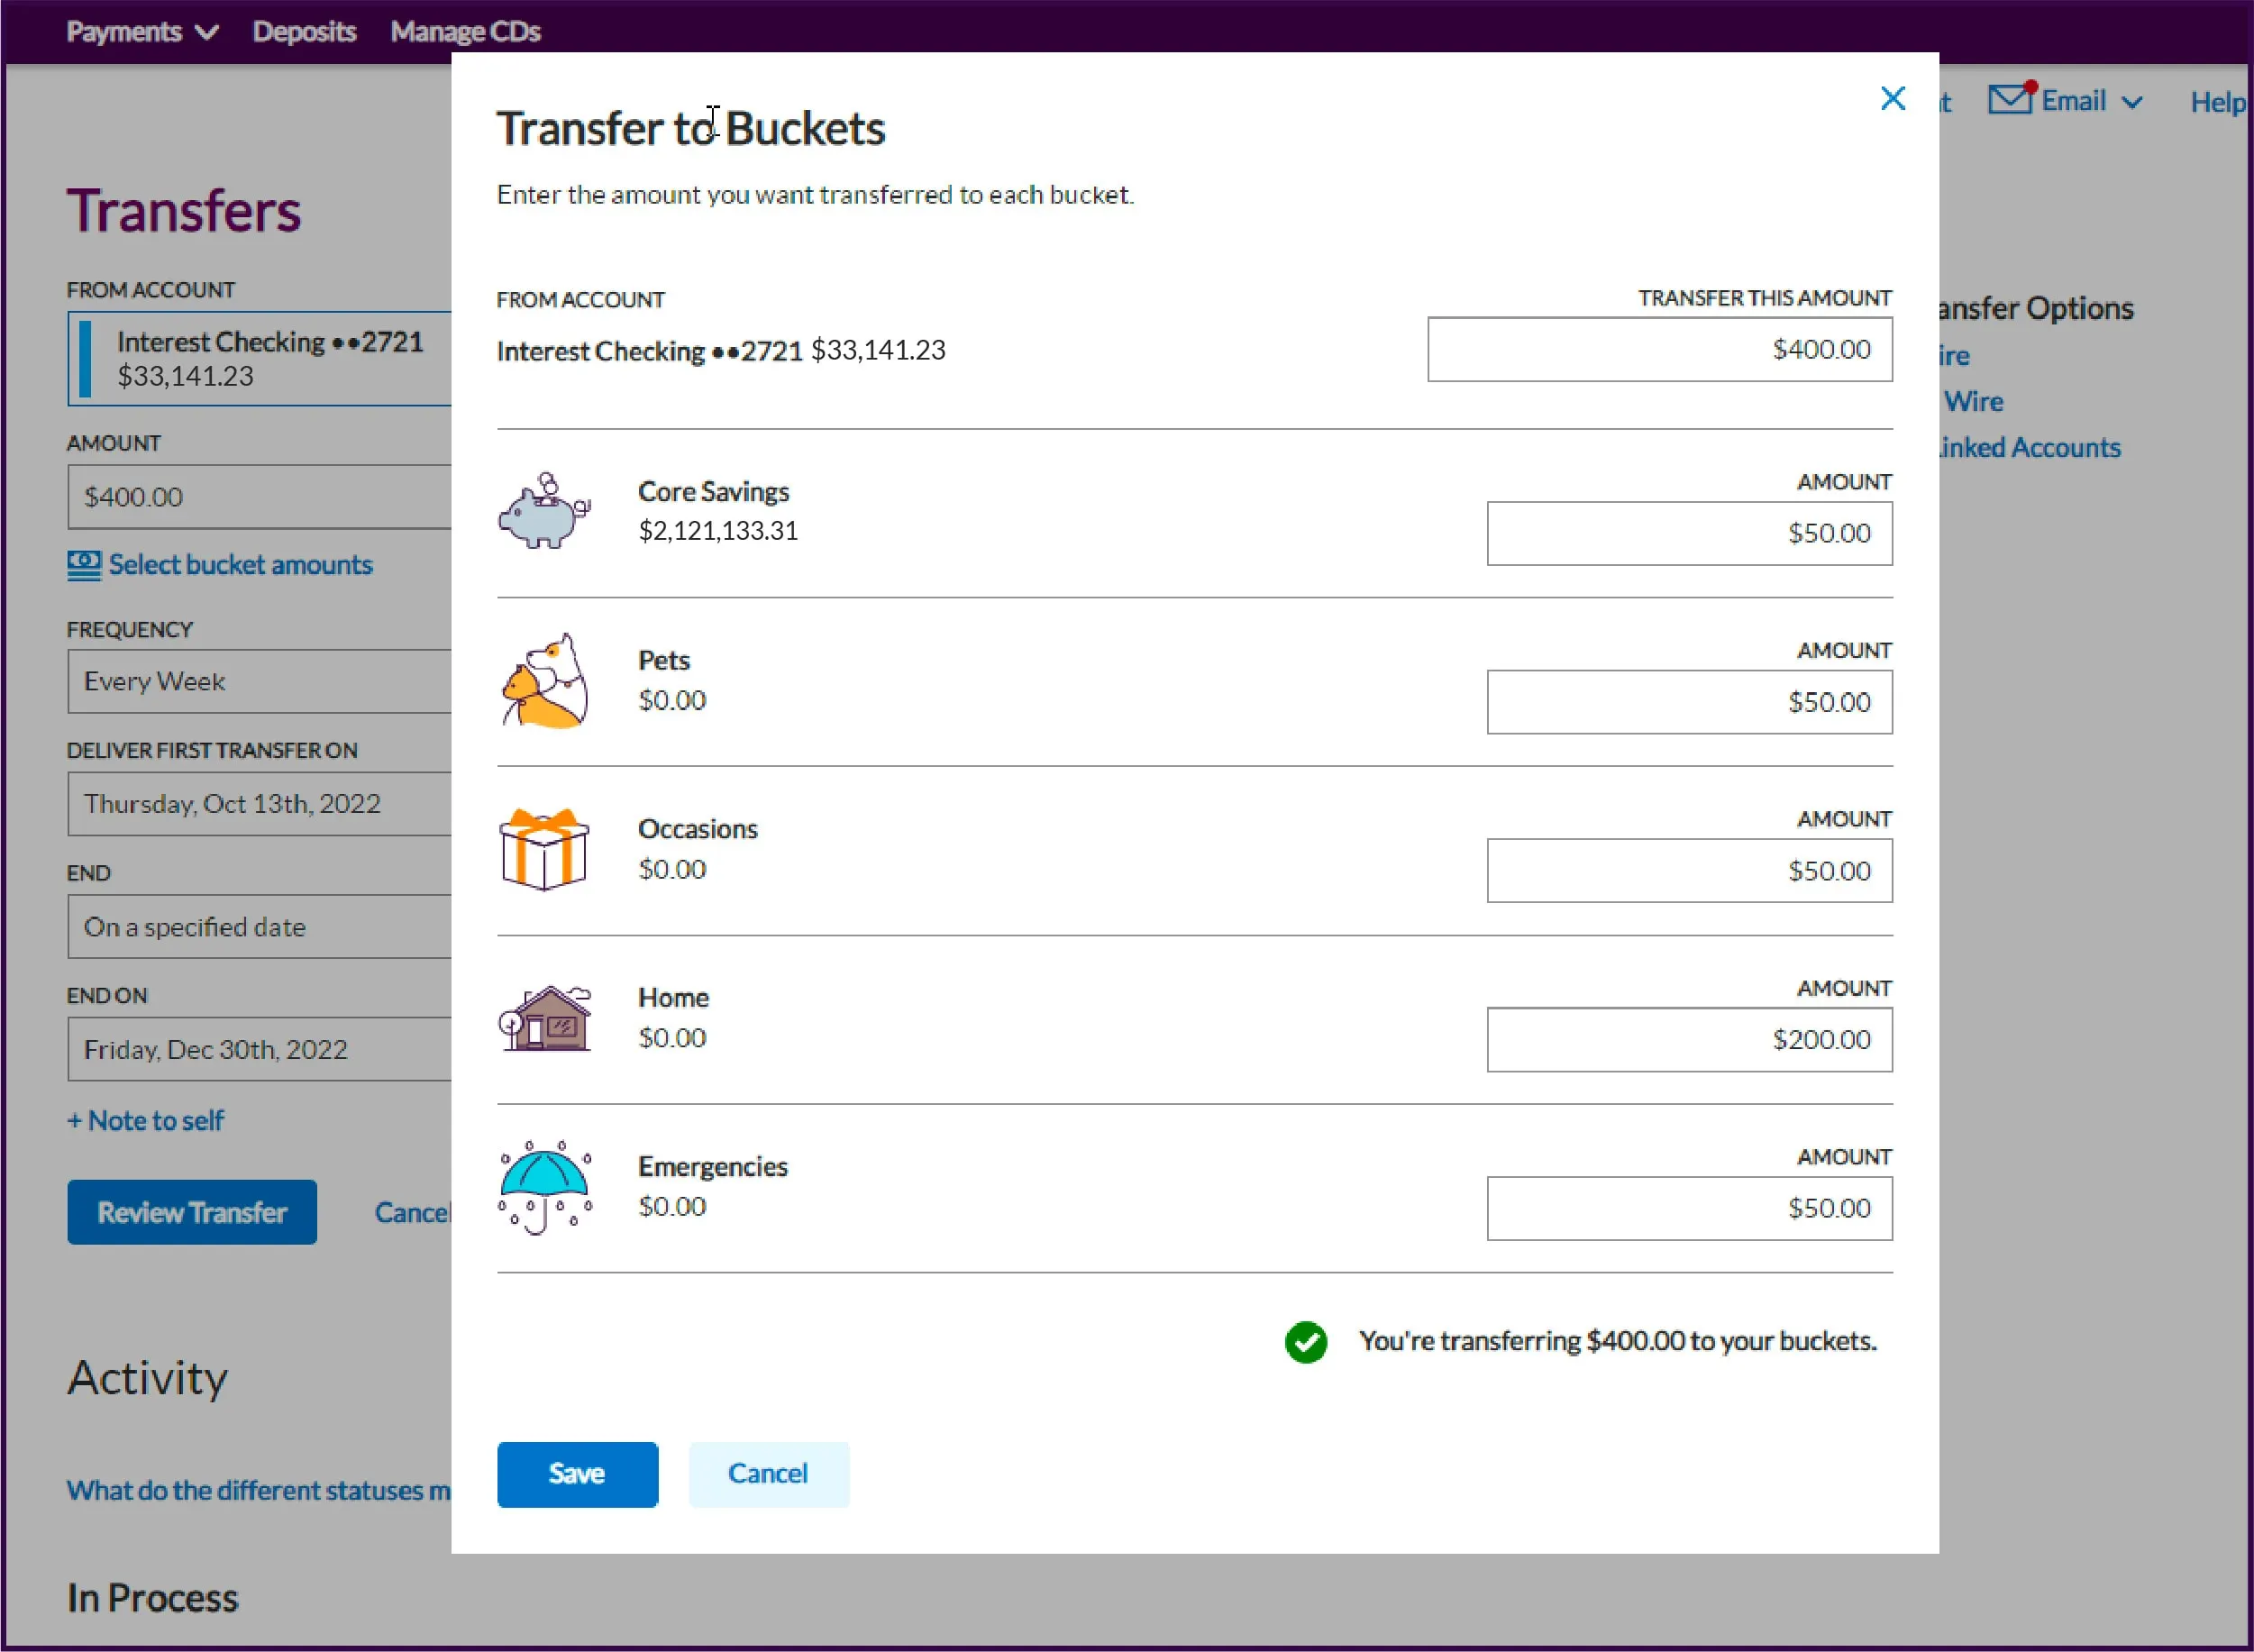Click Select bucket amounts link
This screenshot has width=2254, height=1652.
240,565
